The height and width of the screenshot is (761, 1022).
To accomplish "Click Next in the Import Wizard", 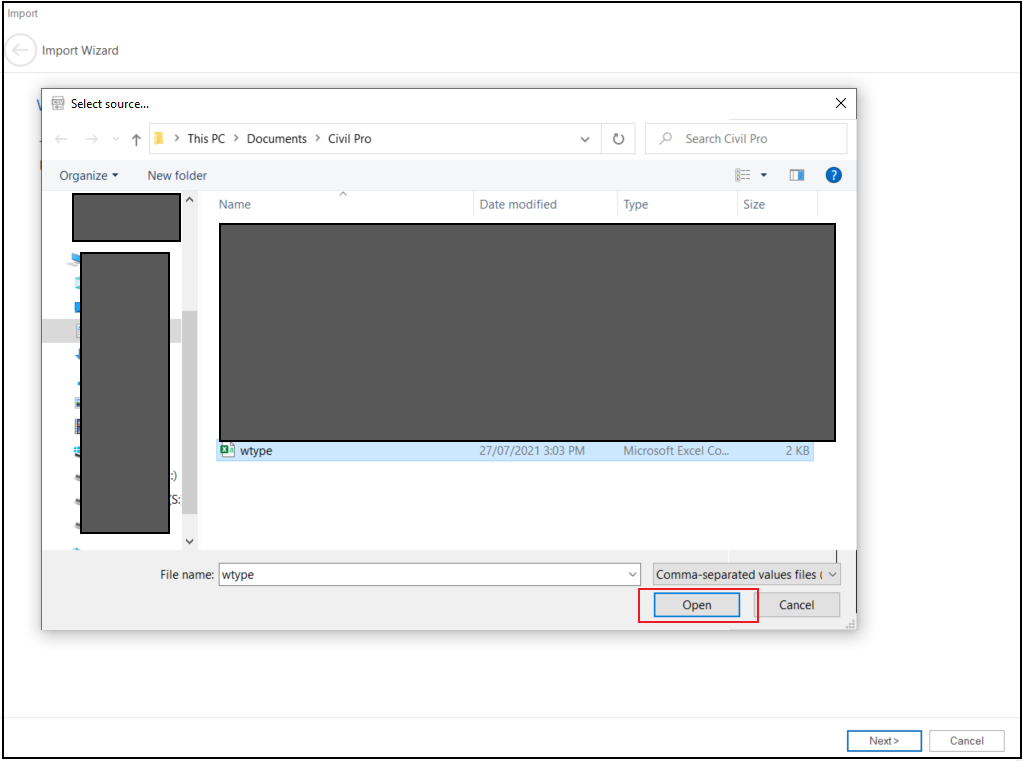I will click(x=883, y=741).
